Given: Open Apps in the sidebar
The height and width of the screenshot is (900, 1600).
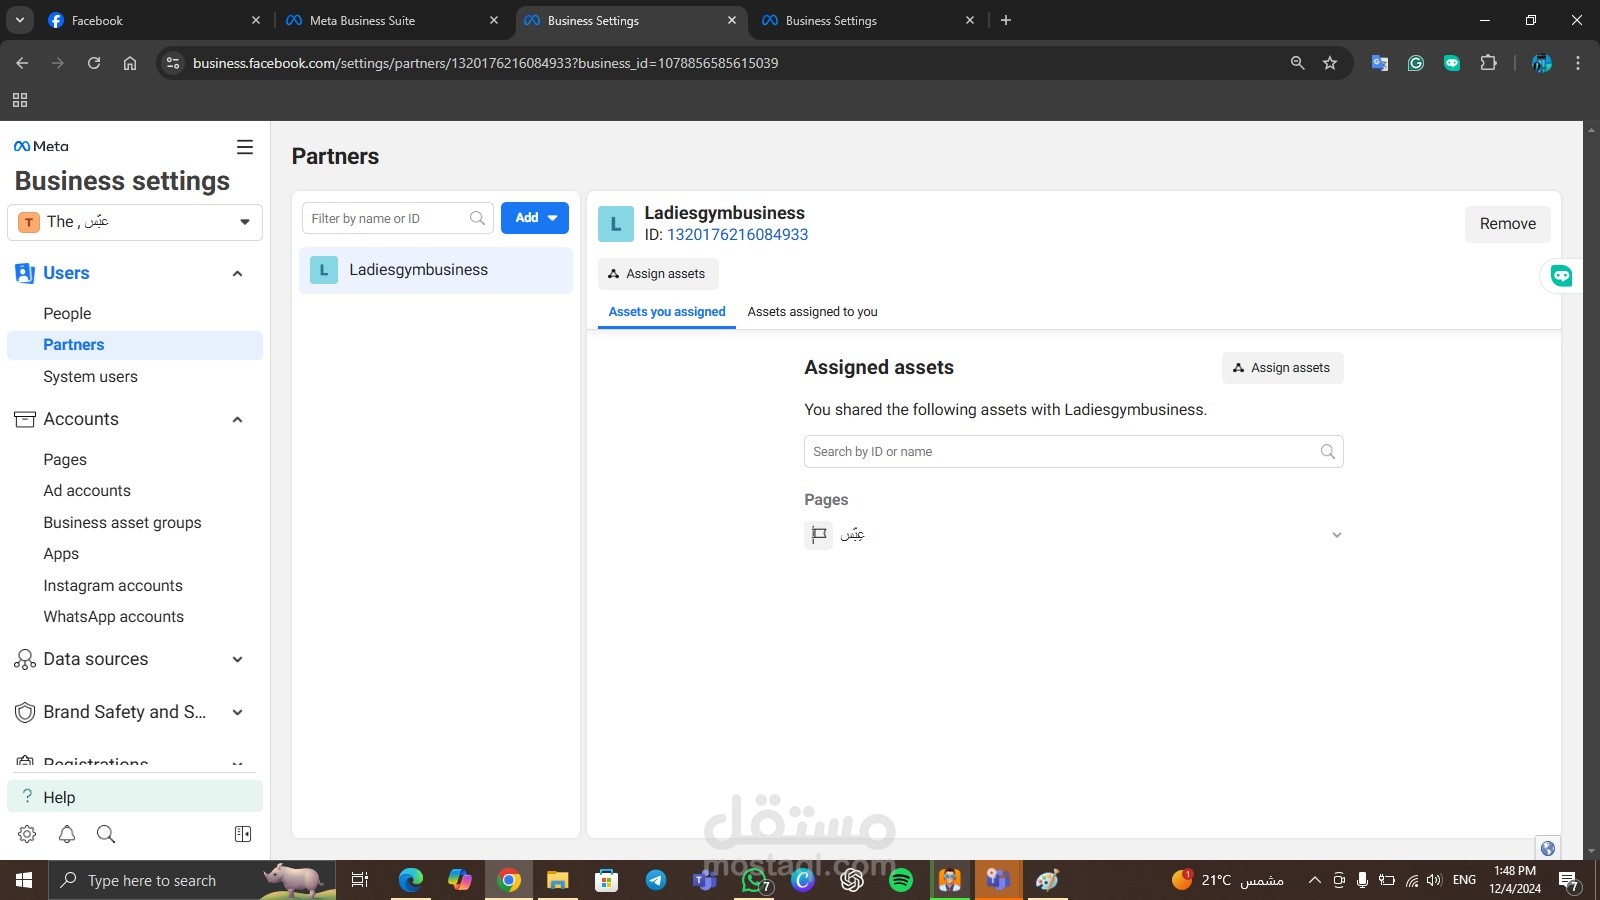Looking at the screenshot, I should (61, 554).
